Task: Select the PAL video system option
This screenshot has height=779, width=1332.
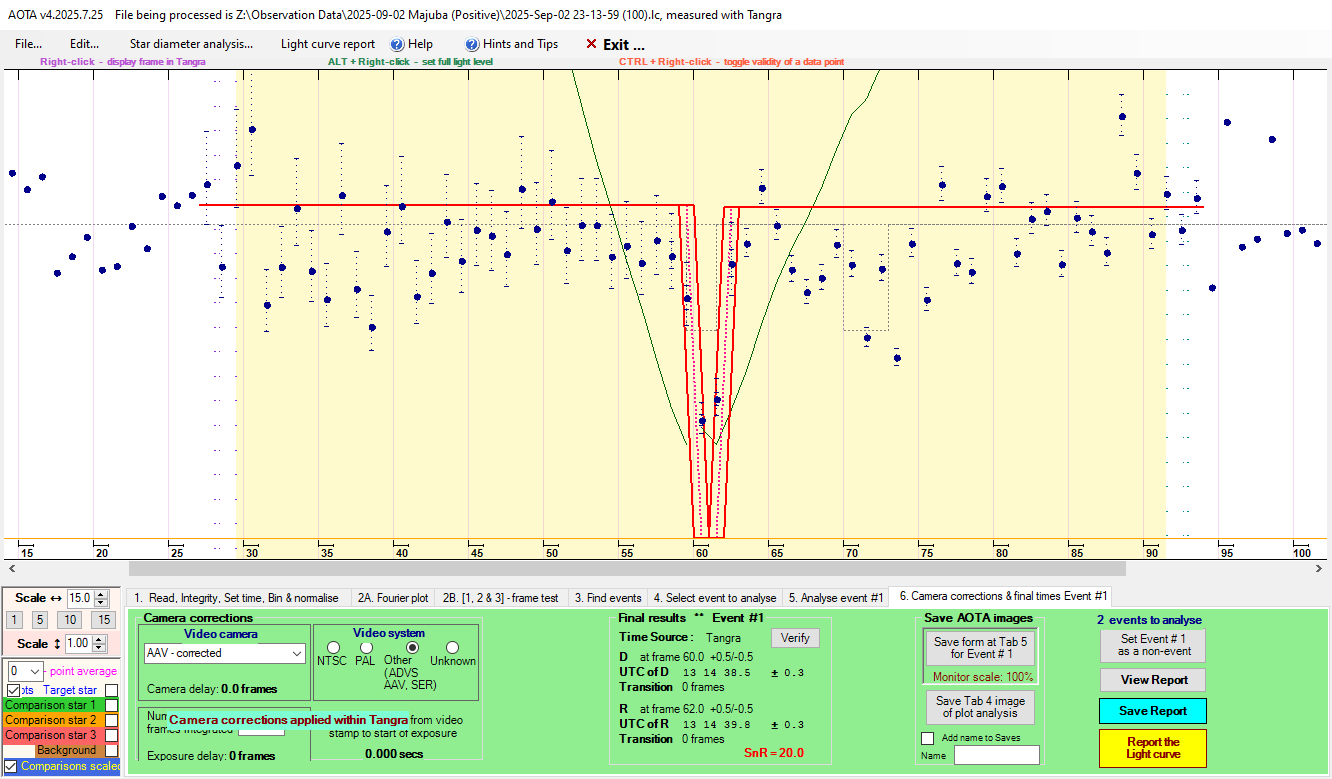Action: [x=366, y=648]
